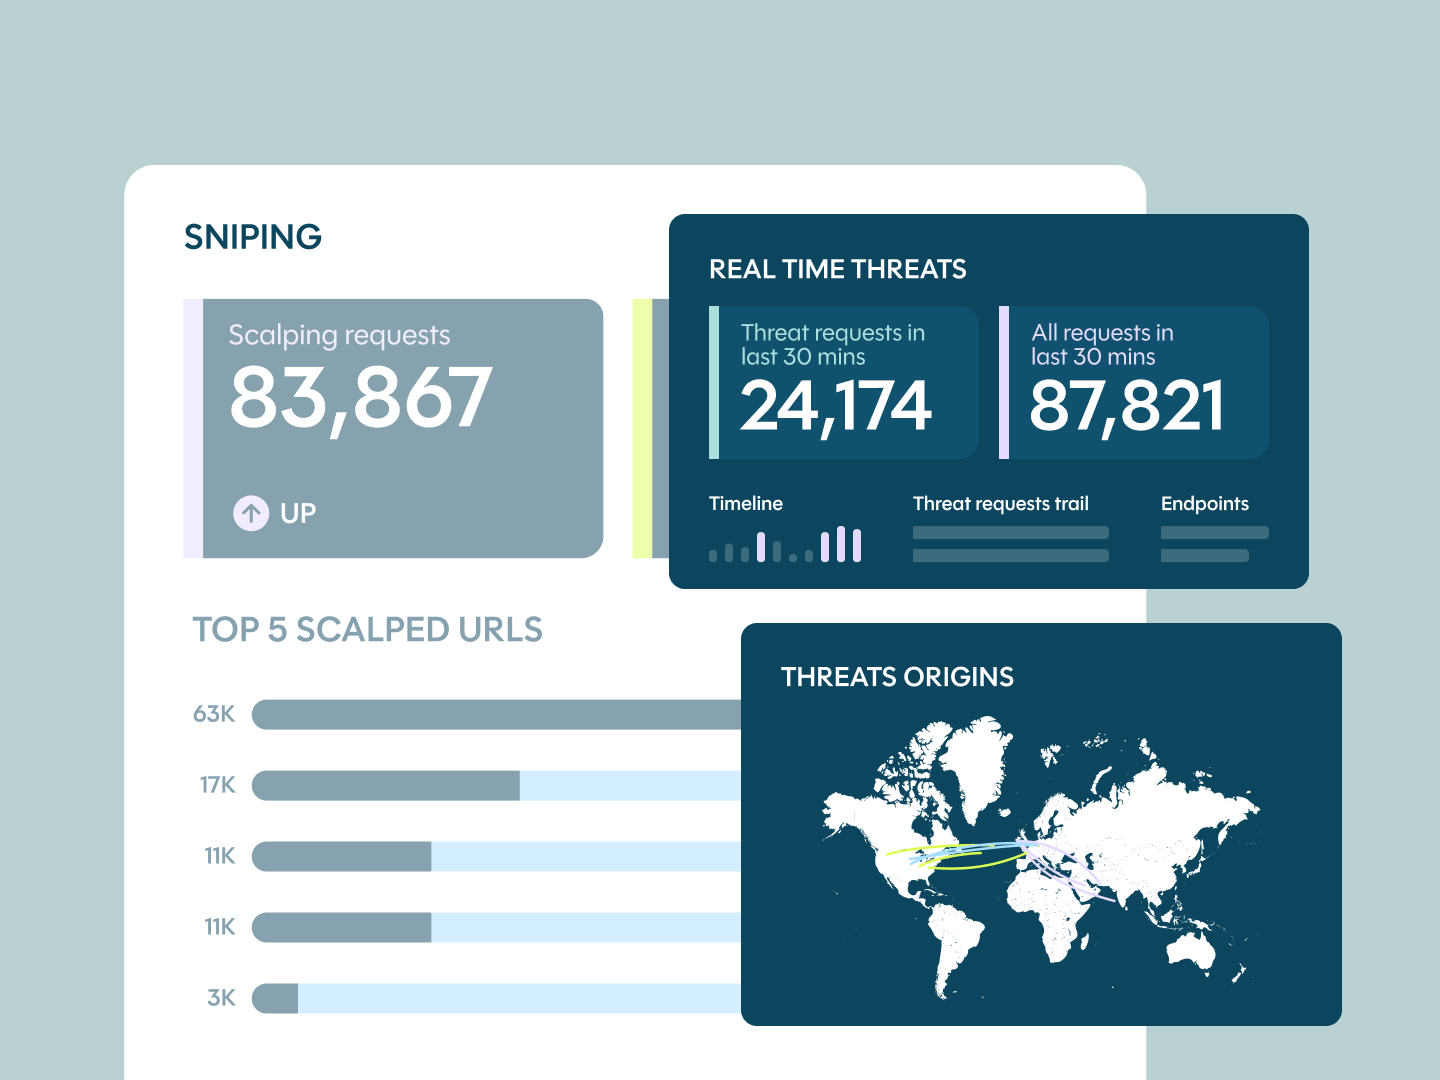Click the Timeline bar chart

point(785,544)
